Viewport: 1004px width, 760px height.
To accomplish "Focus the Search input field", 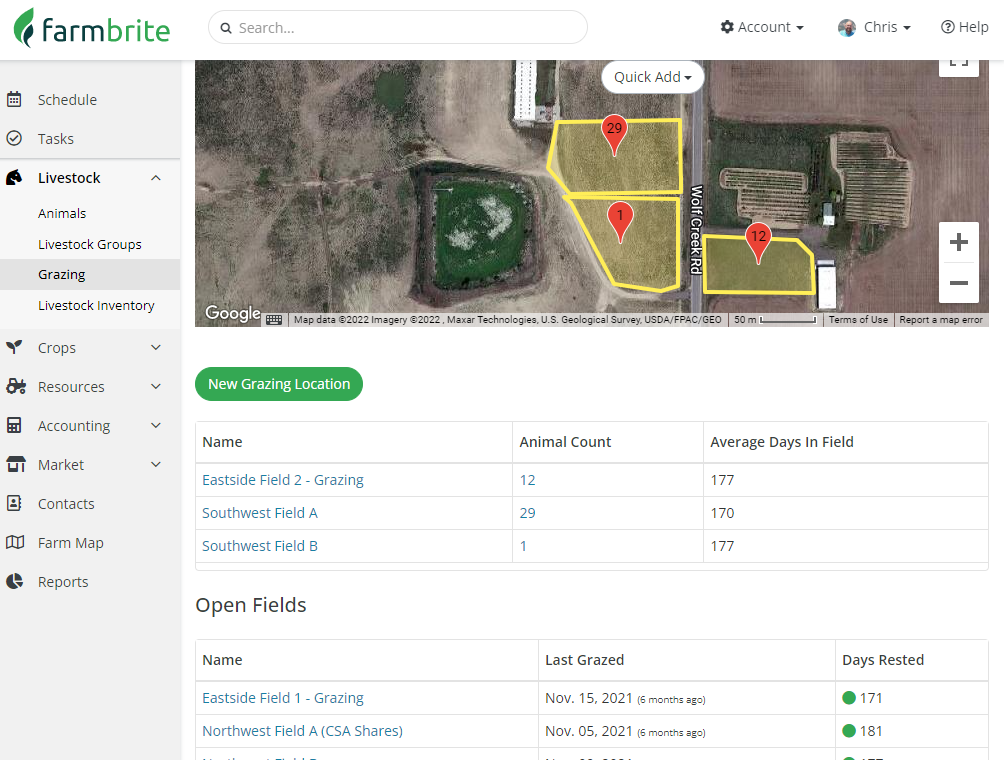I will click(398, 28).
